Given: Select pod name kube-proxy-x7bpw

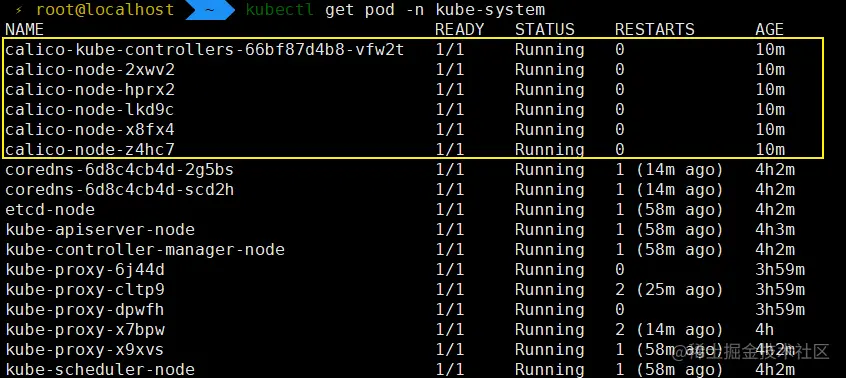Looking at the screenshot, I should [x=85, y=330].
